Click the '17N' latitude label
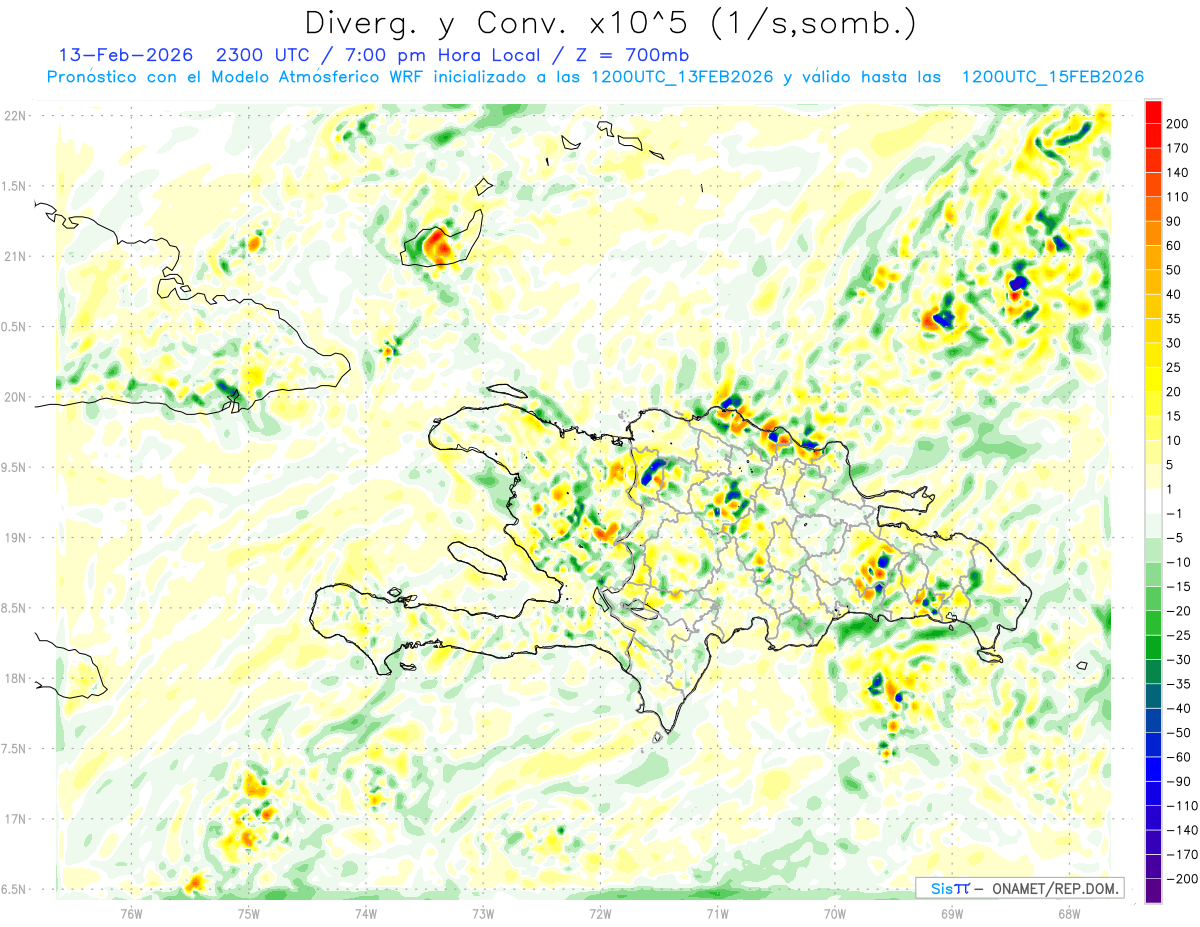 15,820
